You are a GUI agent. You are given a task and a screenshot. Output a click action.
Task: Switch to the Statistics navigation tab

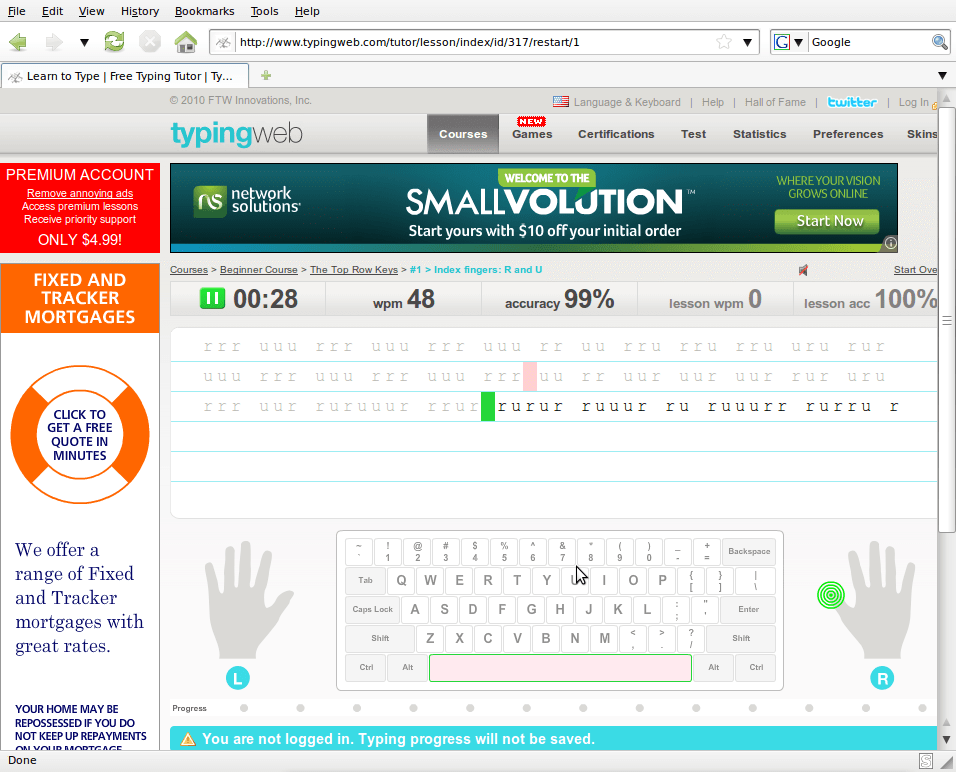(759, 133)
